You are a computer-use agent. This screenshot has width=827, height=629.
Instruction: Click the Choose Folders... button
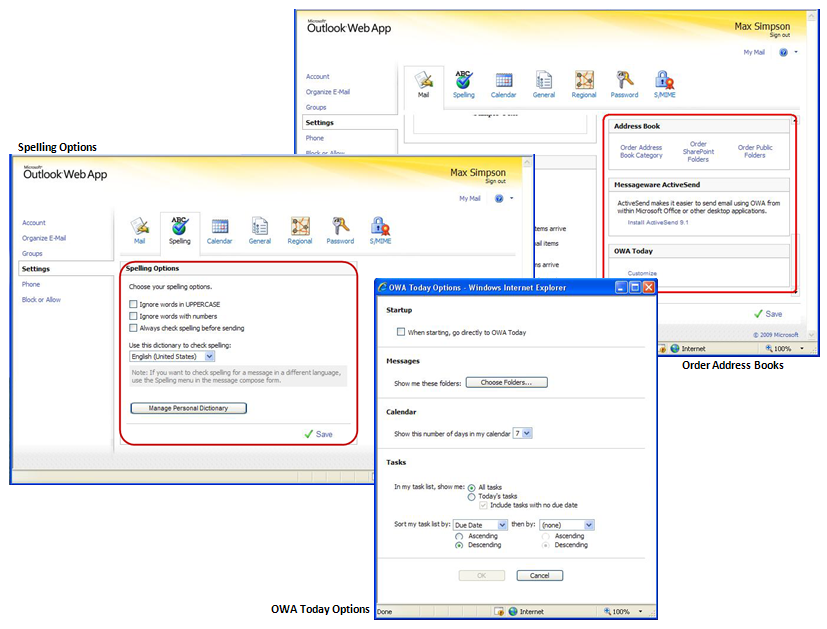pyautogui.click(x=506, y=382)
